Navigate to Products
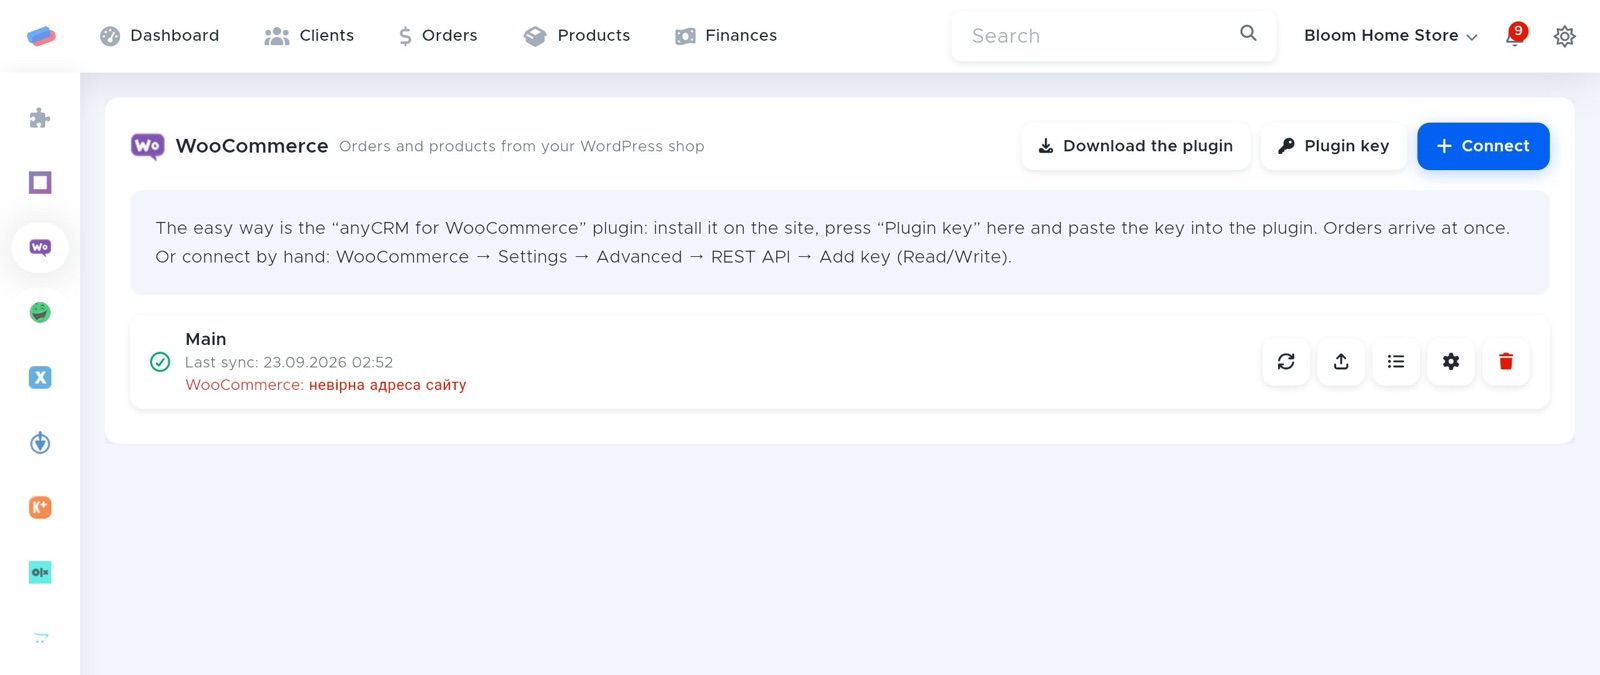 tap(577, 36)
